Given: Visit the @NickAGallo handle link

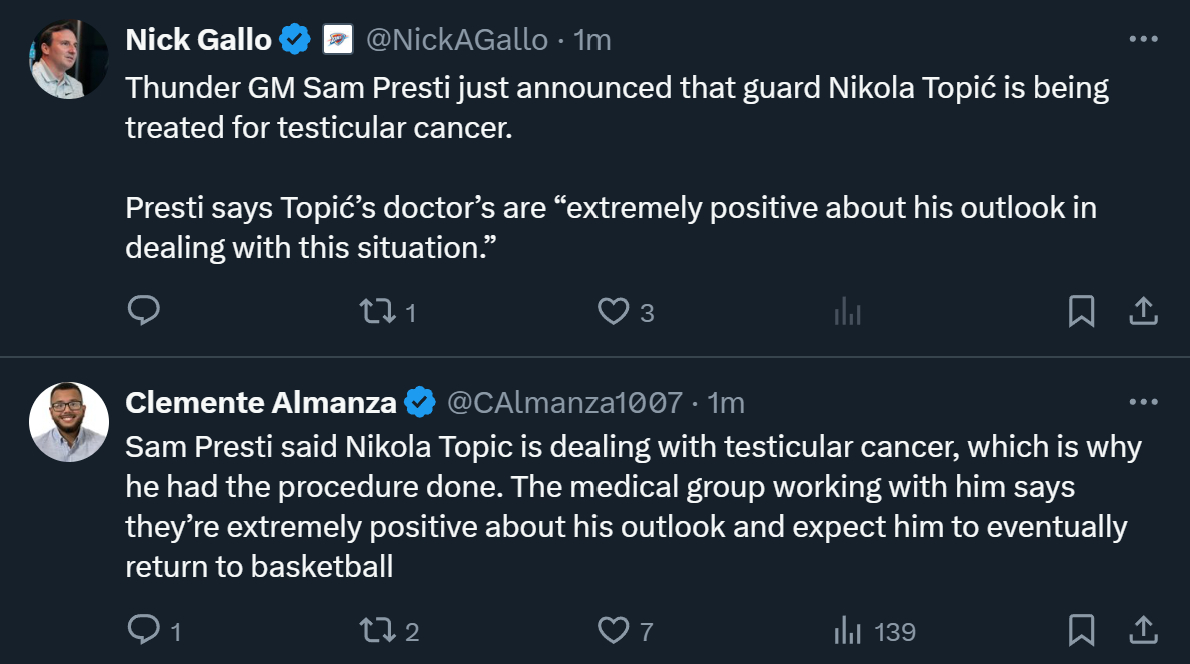Looking at the screenshot, I should pyautogui.click(x=457, y=40).
